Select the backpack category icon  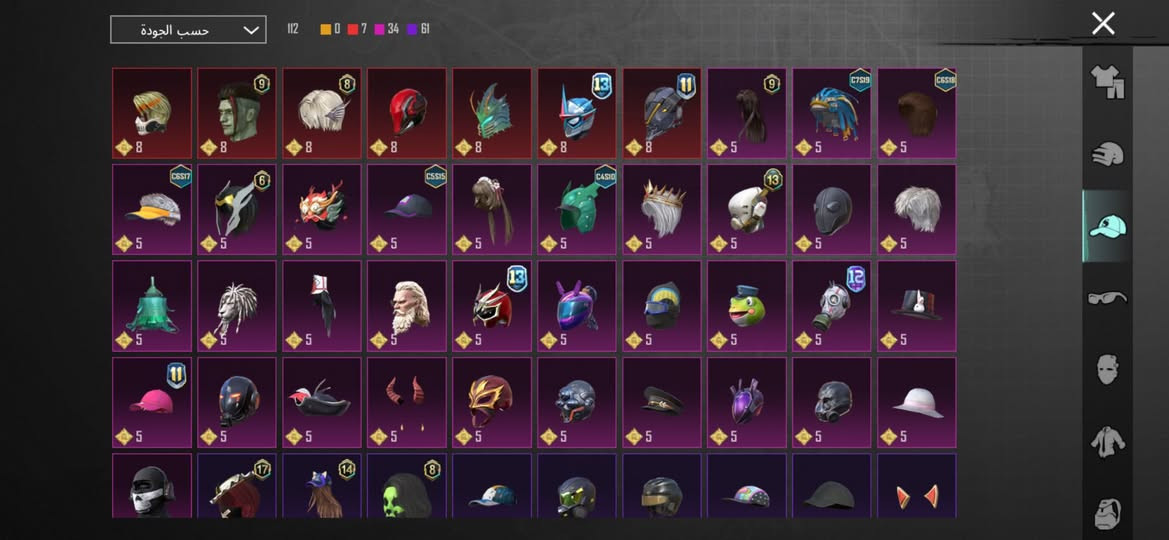(1107, 512)
